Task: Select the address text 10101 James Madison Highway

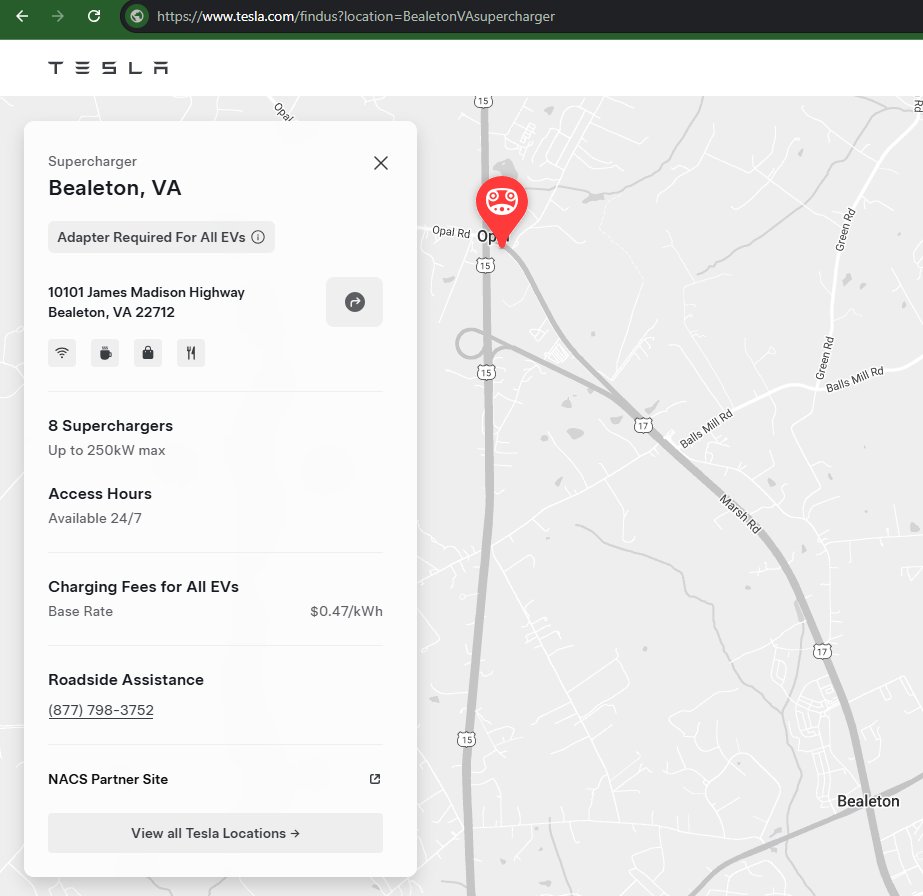Action: pos(146,292)
